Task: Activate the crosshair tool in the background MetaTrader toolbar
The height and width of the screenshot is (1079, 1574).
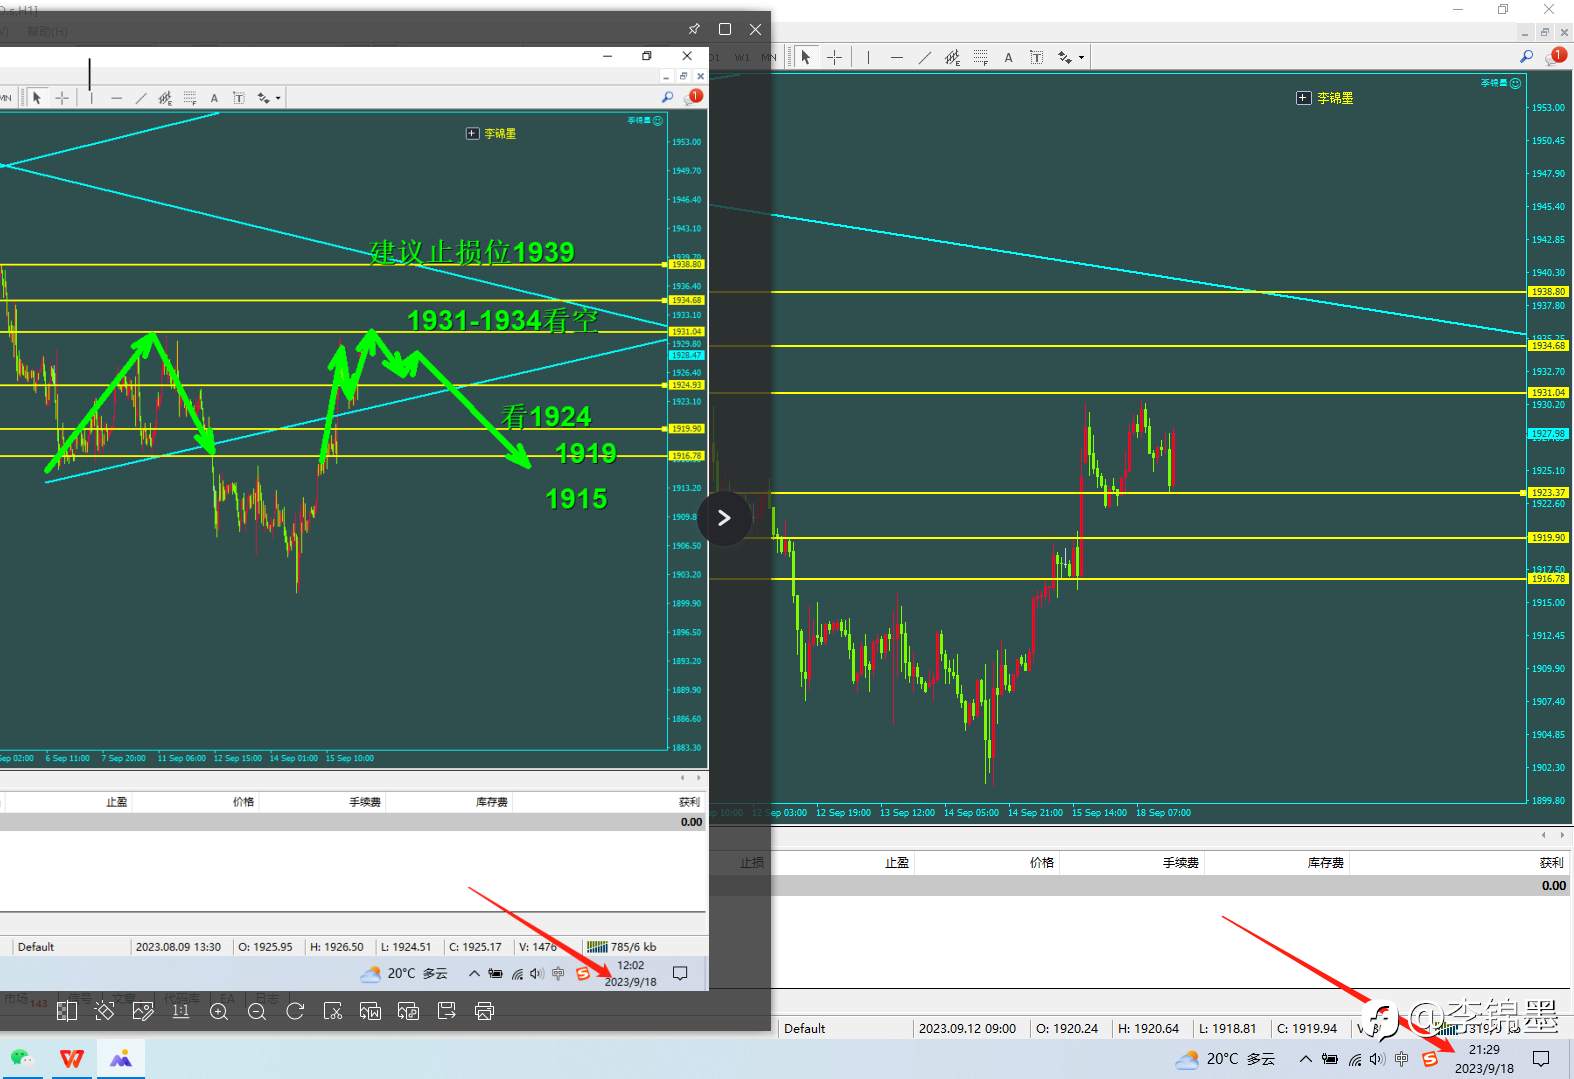Action: pos(835,57)
